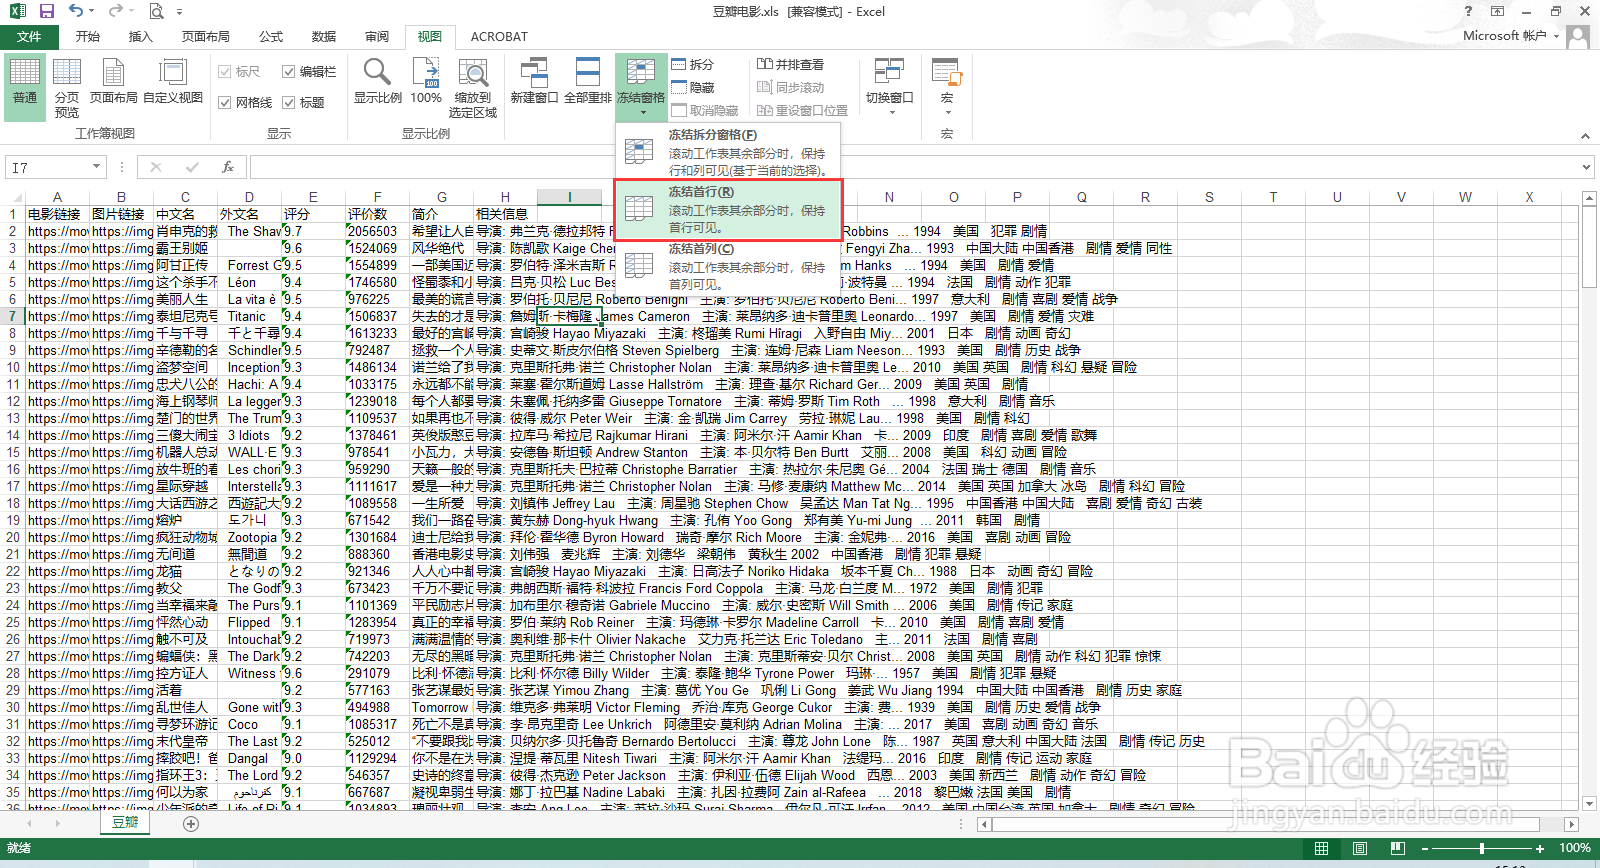Image resolution: width=1600 pixels, height=868 pixels.
Task: Switch to page break preview in status bar
Action: coord(1397,848)
